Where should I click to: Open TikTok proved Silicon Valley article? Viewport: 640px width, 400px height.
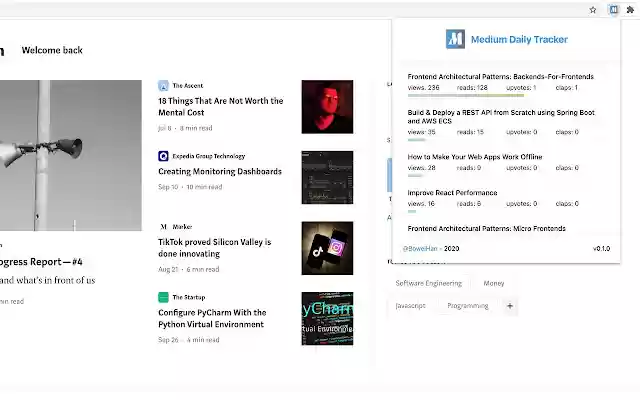point(214,248)
